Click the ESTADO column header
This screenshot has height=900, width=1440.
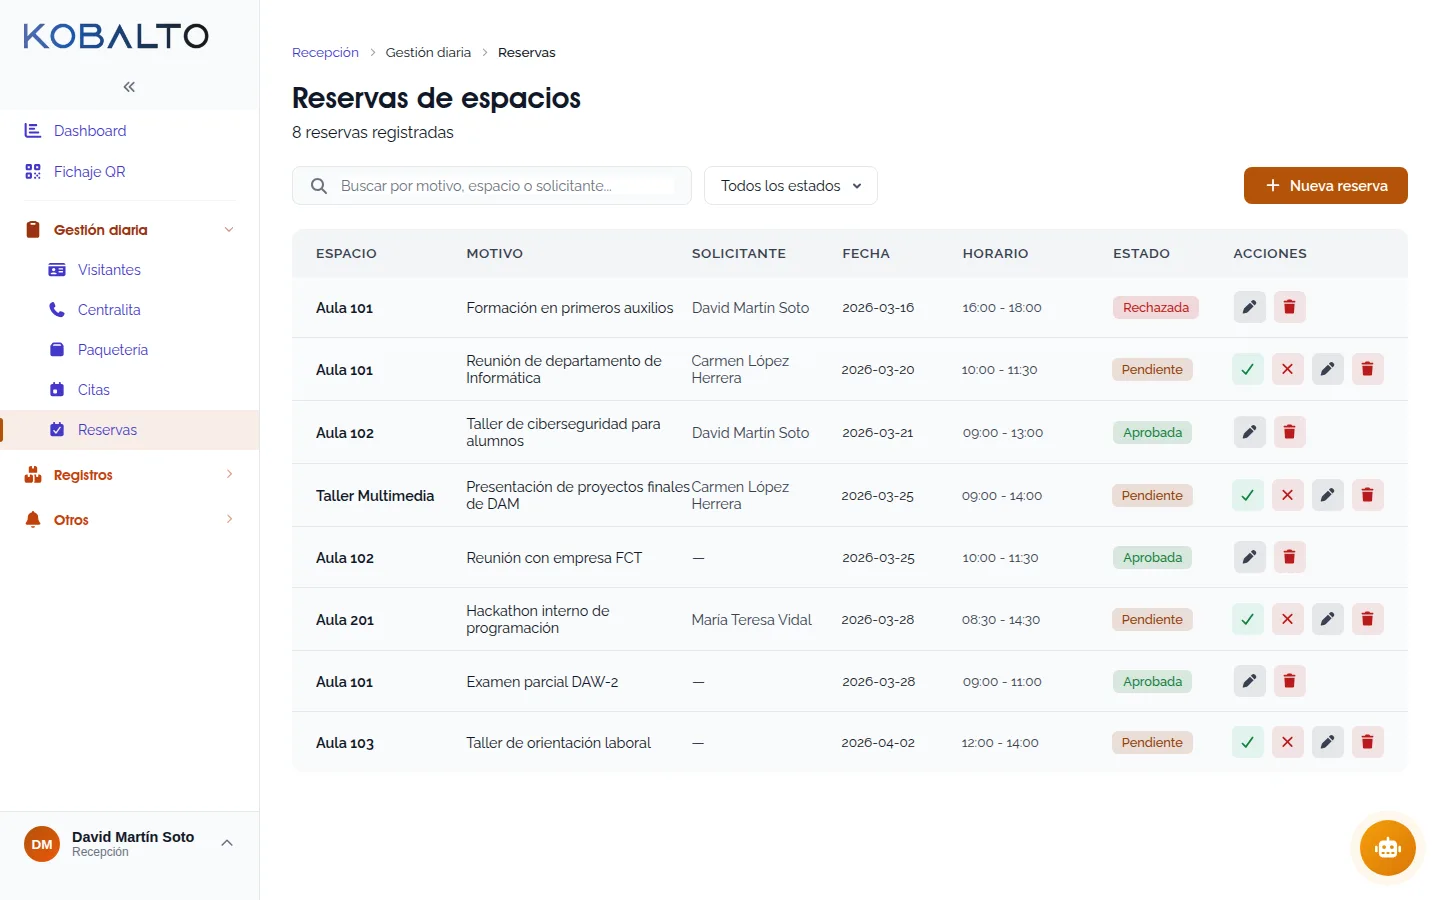(1141, 254)
